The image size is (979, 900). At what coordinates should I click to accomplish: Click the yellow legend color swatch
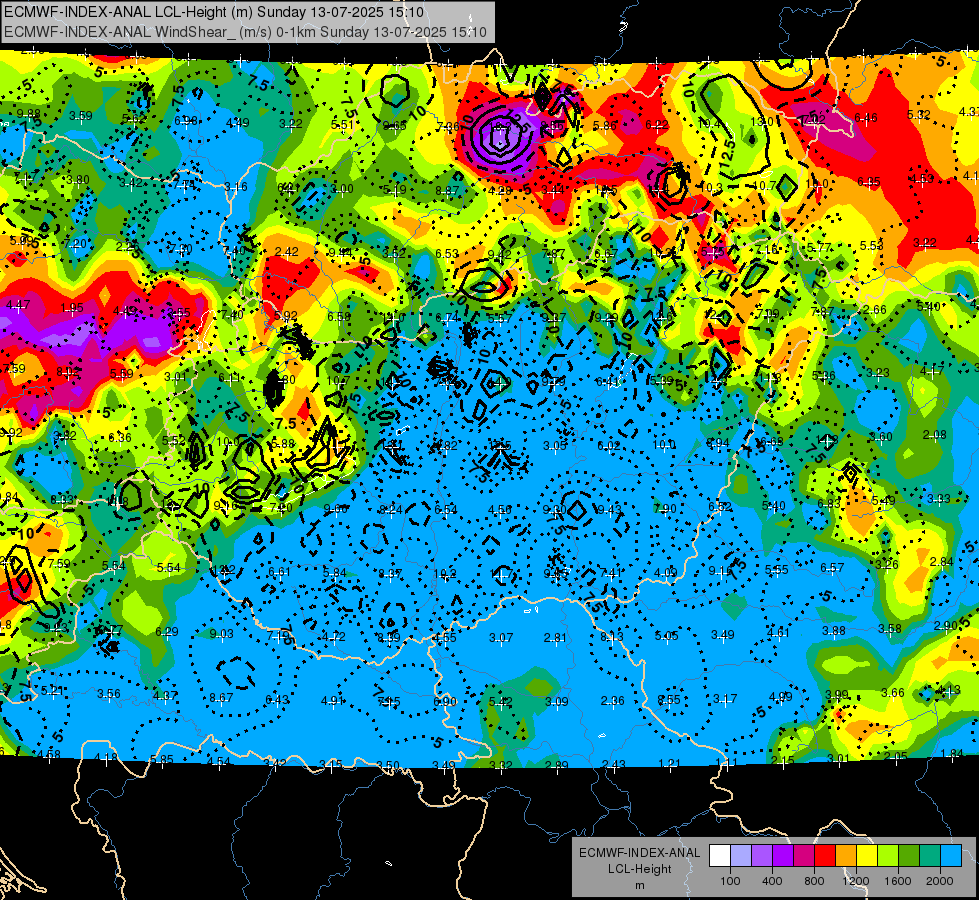(x=867, y=856)
